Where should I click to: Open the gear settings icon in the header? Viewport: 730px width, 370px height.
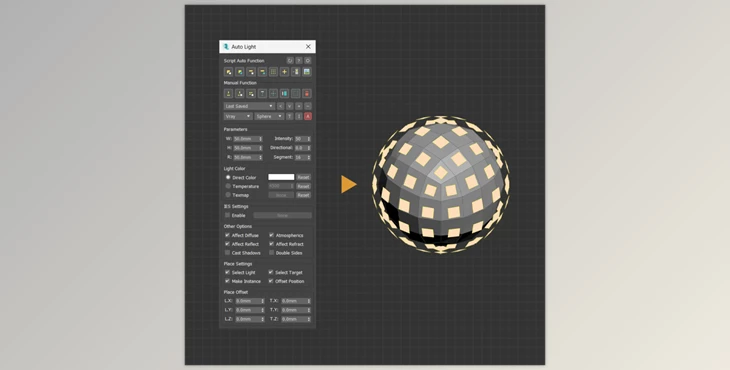tap(308, 61)
